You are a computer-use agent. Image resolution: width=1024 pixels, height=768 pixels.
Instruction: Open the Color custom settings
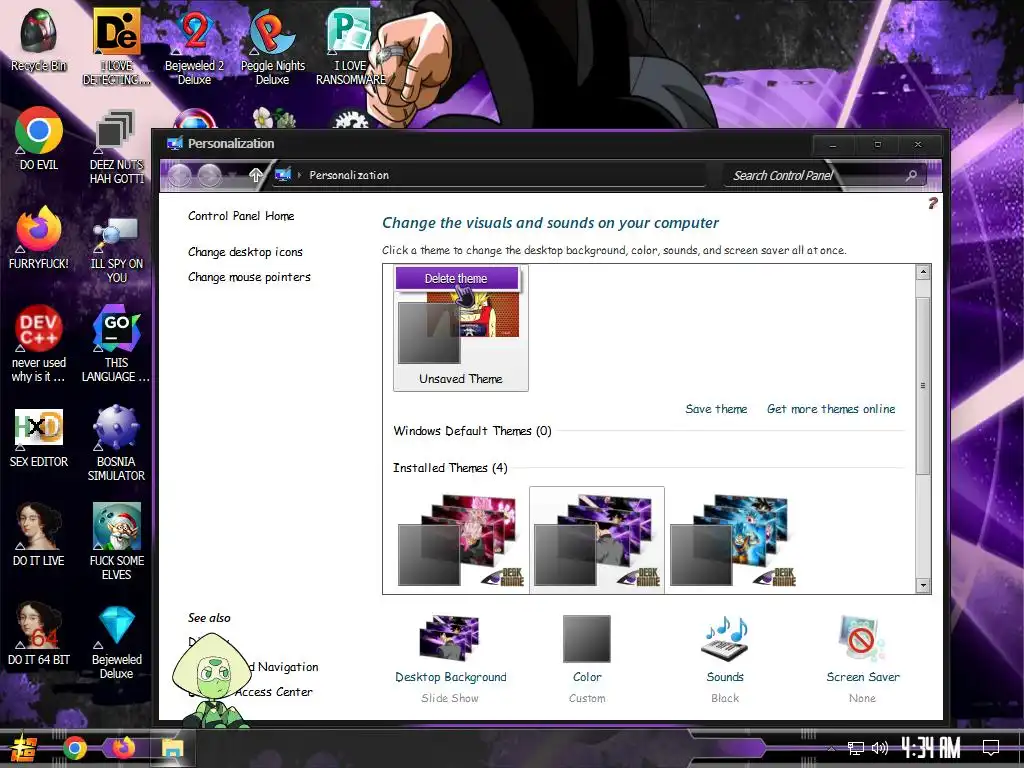coord(587,658)
